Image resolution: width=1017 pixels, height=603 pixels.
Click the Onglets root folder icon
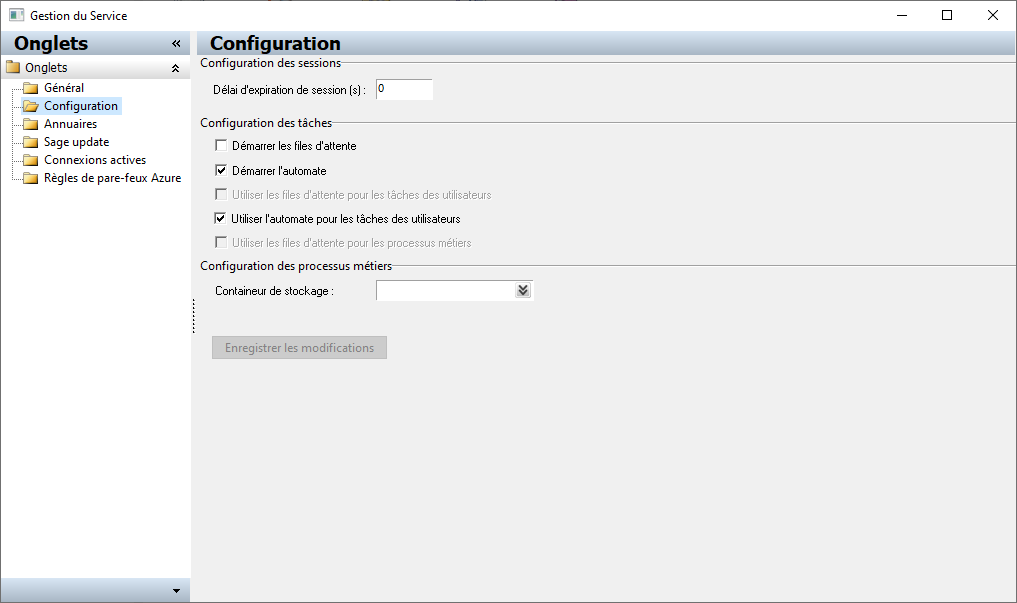[13, 67]
